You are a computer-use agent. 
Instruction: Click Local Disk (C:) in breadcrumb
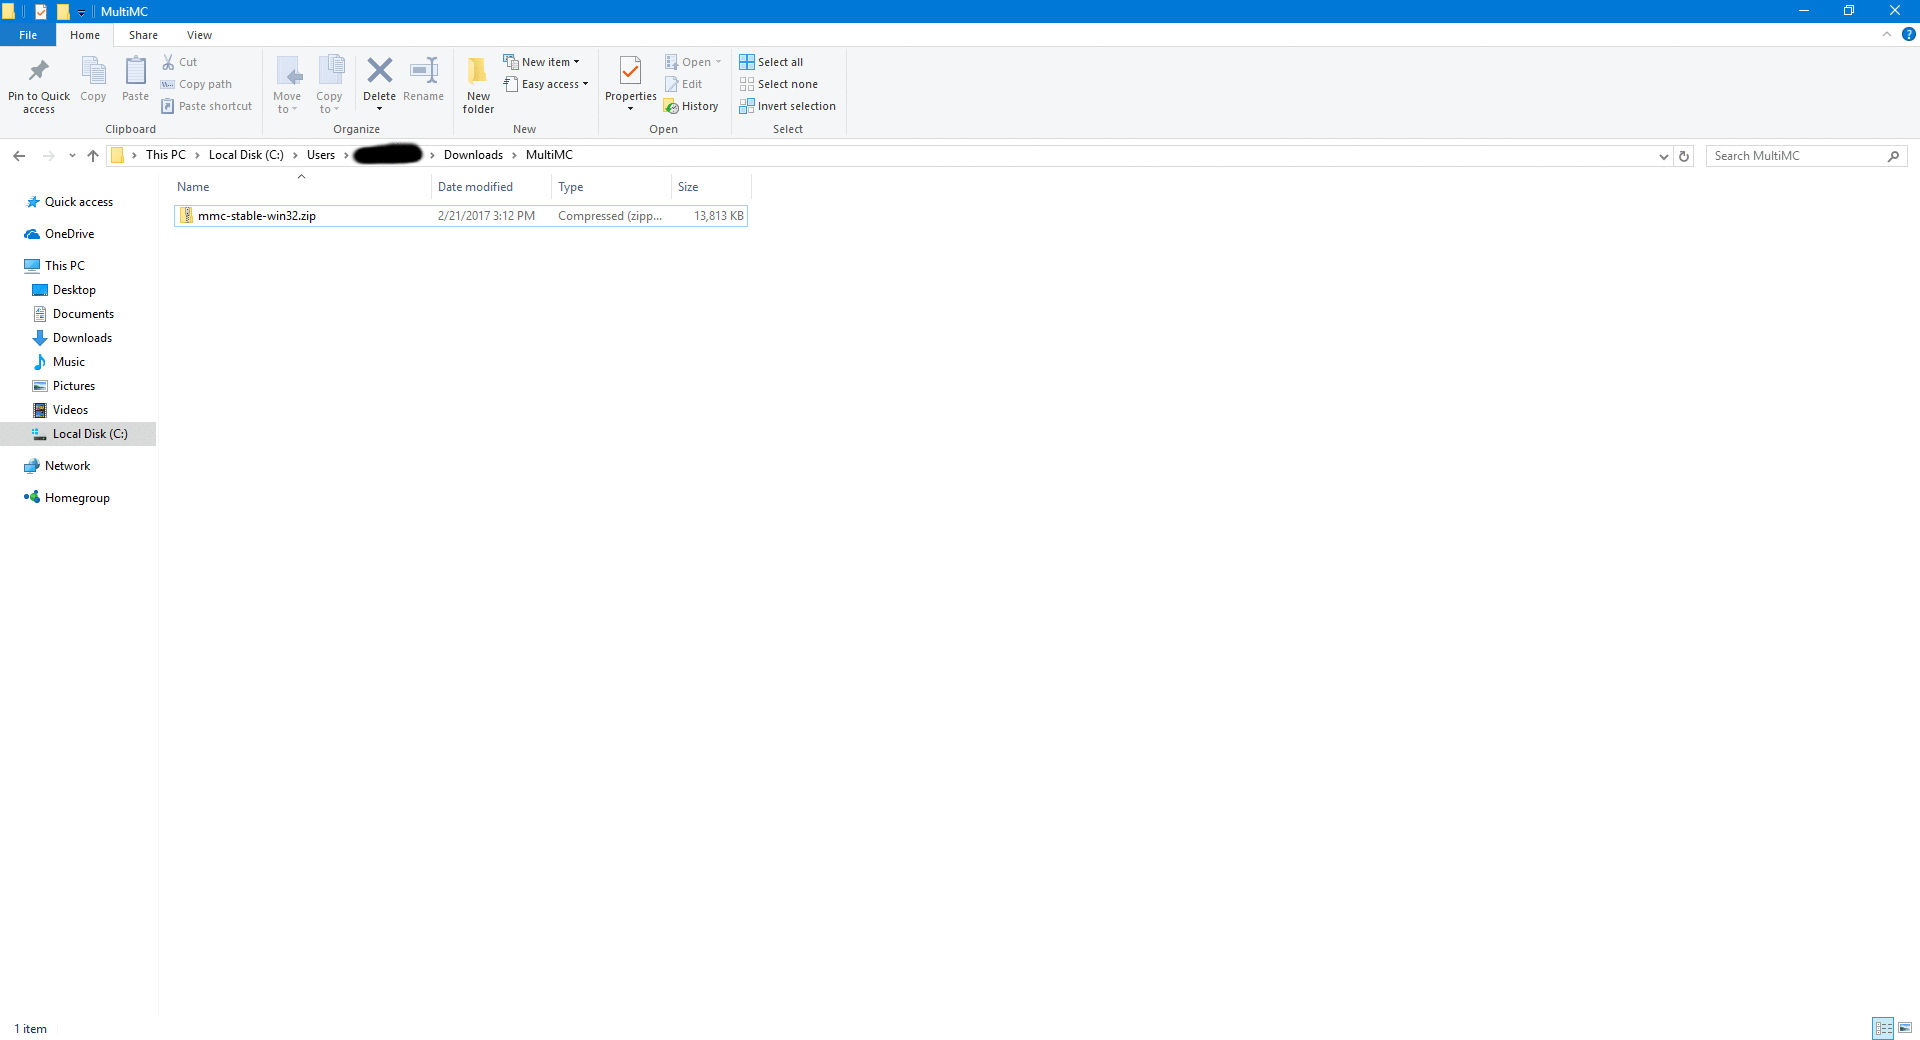246,155
